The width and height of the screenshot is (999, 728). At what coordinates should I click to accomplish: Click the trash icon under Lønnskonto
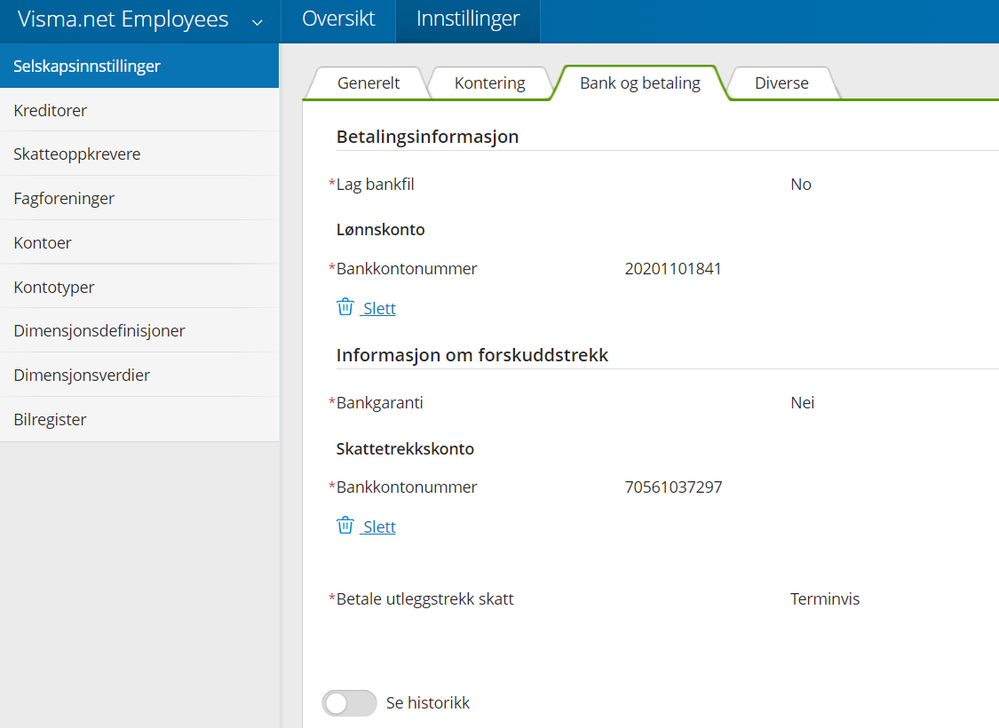pyautogui.click(x=345, y=307)
